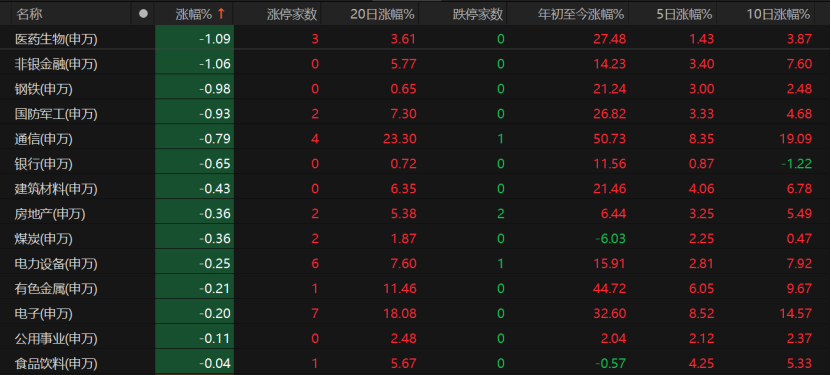Screen dimensions: 831x375
Task: Click year-to-date value -6.03 for 煤炭
Action: point(610,238)
